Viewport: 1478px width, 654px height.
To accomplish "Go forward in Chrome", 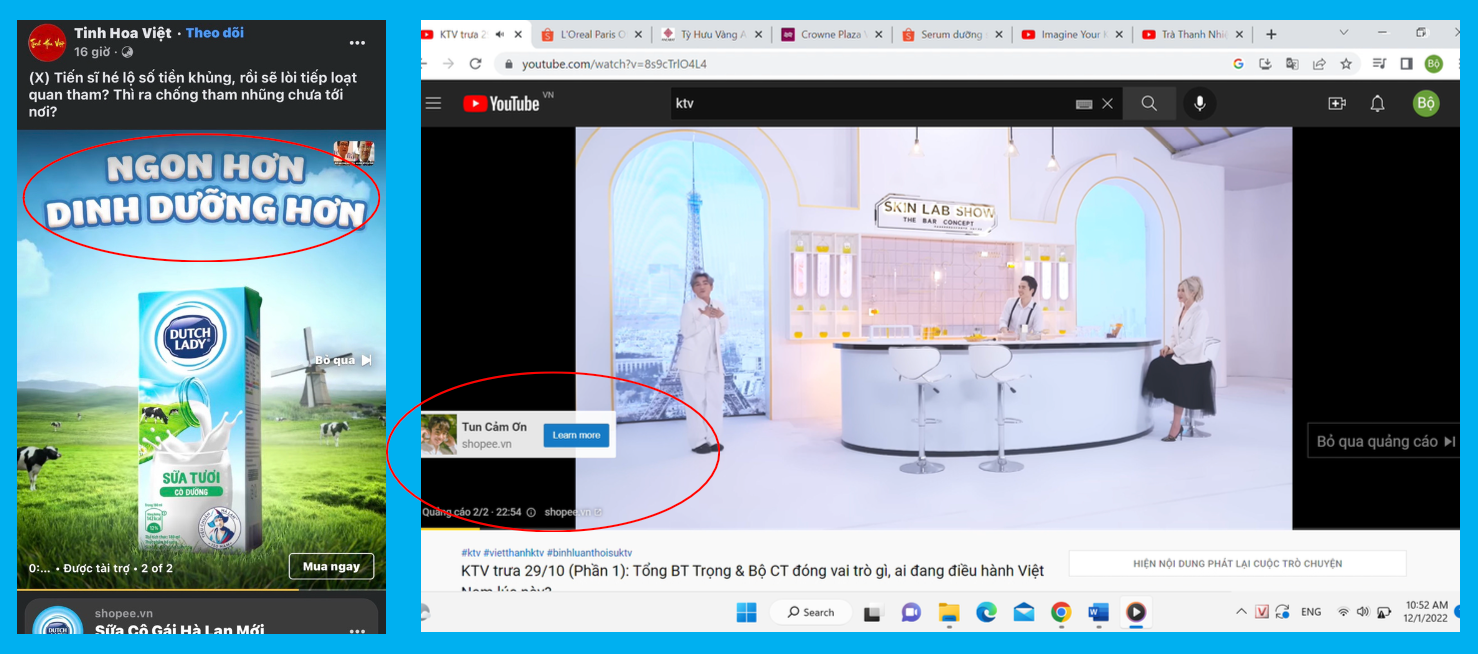I will [x=447, y=63].
